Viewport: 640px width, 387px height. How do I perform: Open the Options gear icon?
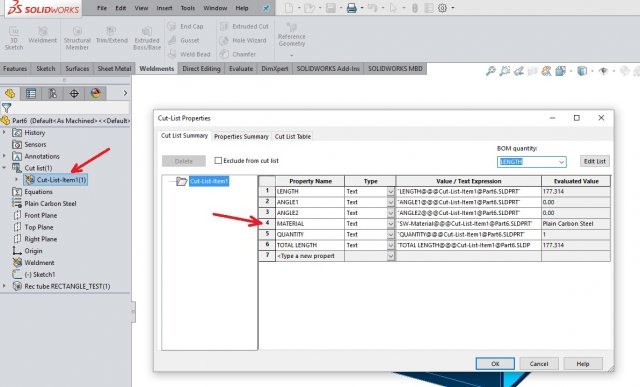442,8
